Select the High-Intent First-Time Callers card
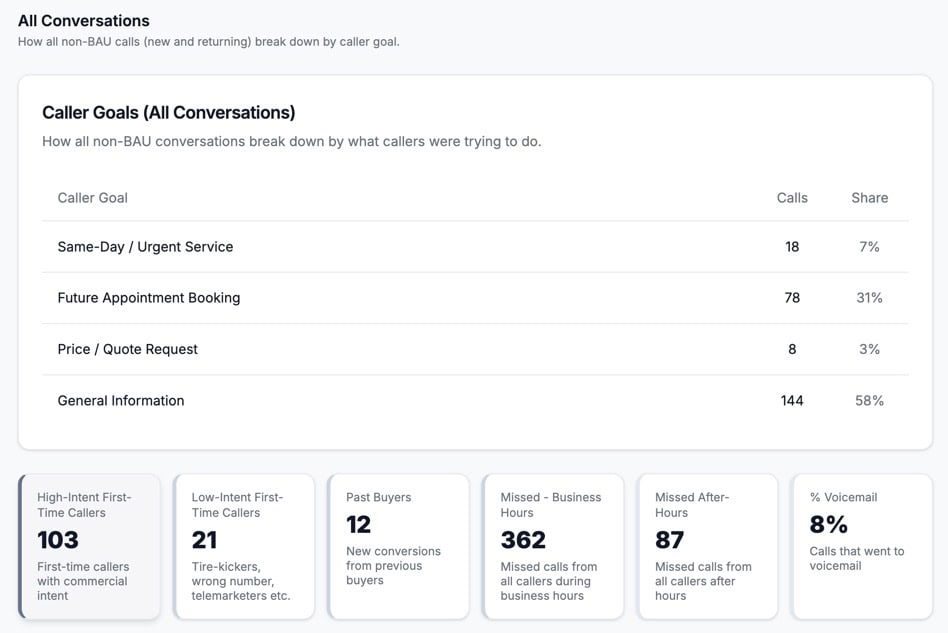 point(89,546)
